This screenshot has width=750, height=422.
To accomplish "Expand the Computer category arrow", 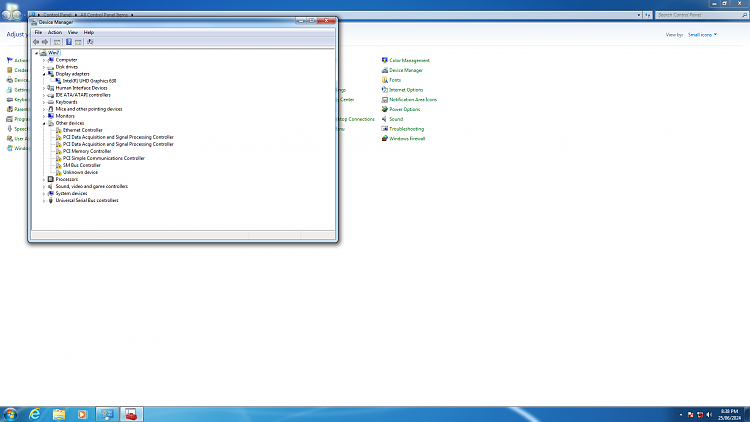I will [x=44, y=60].
